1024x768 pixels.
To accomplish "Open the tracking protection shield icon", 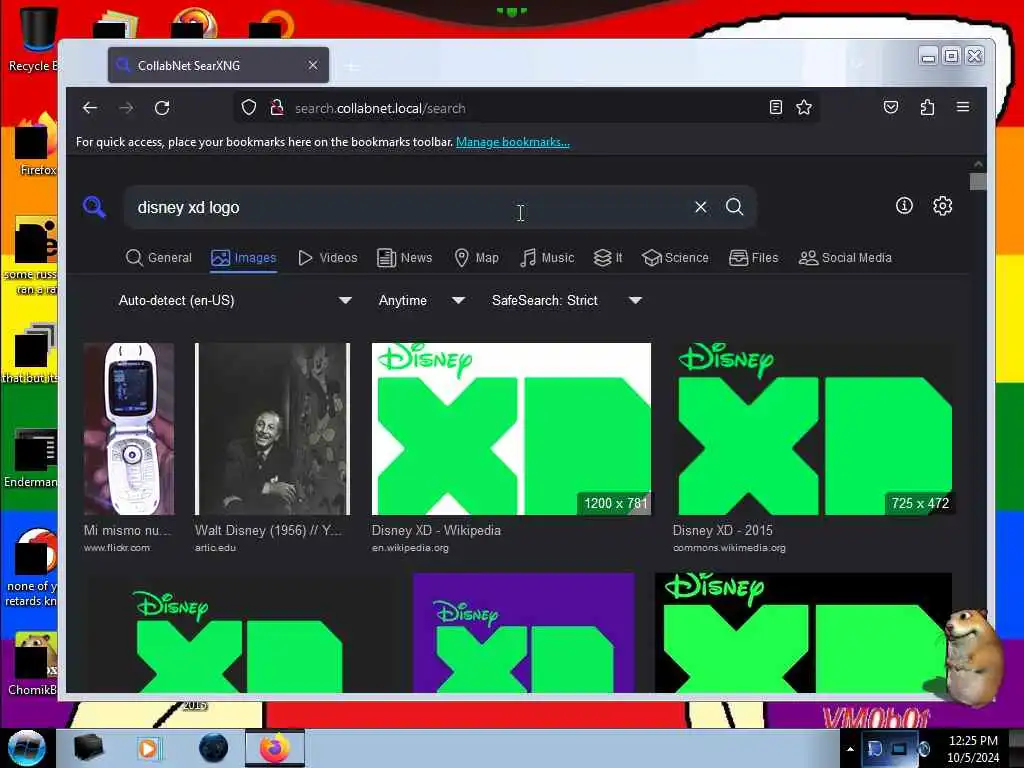I will [x=249, y=108].
